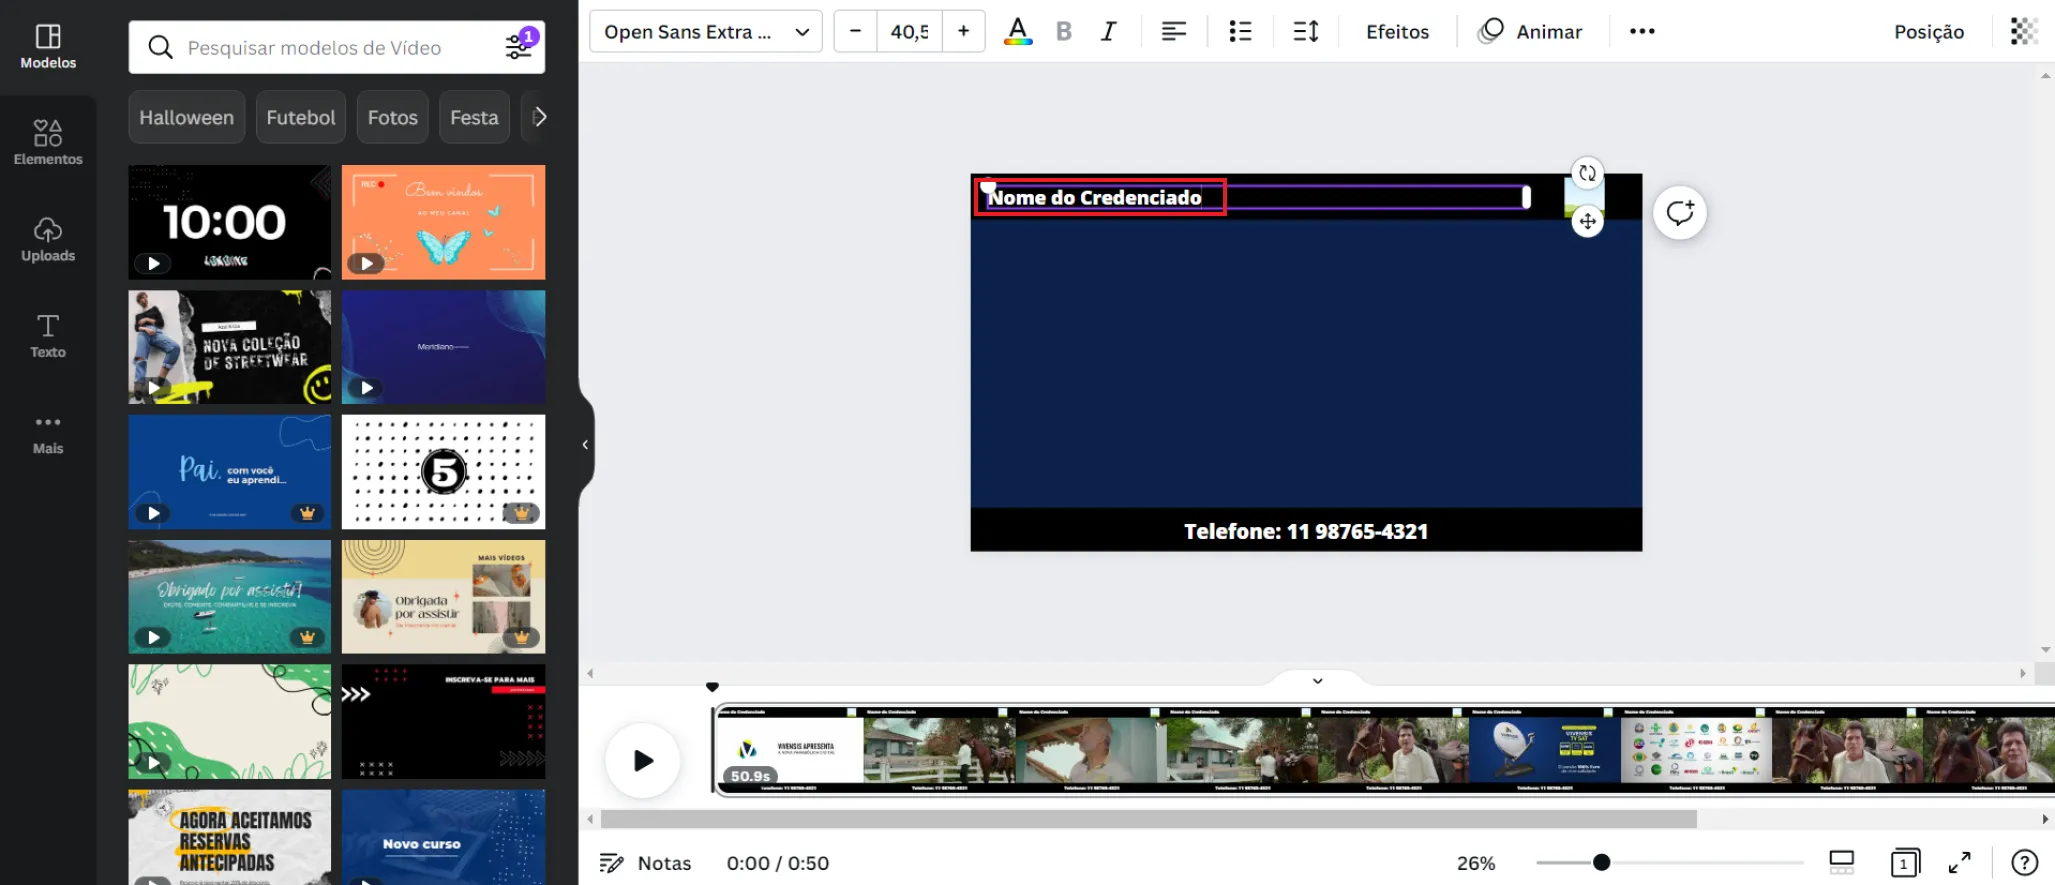Screen dimensions: 2055x885
Task: Open search filters in template search
Action: (519, 47)
